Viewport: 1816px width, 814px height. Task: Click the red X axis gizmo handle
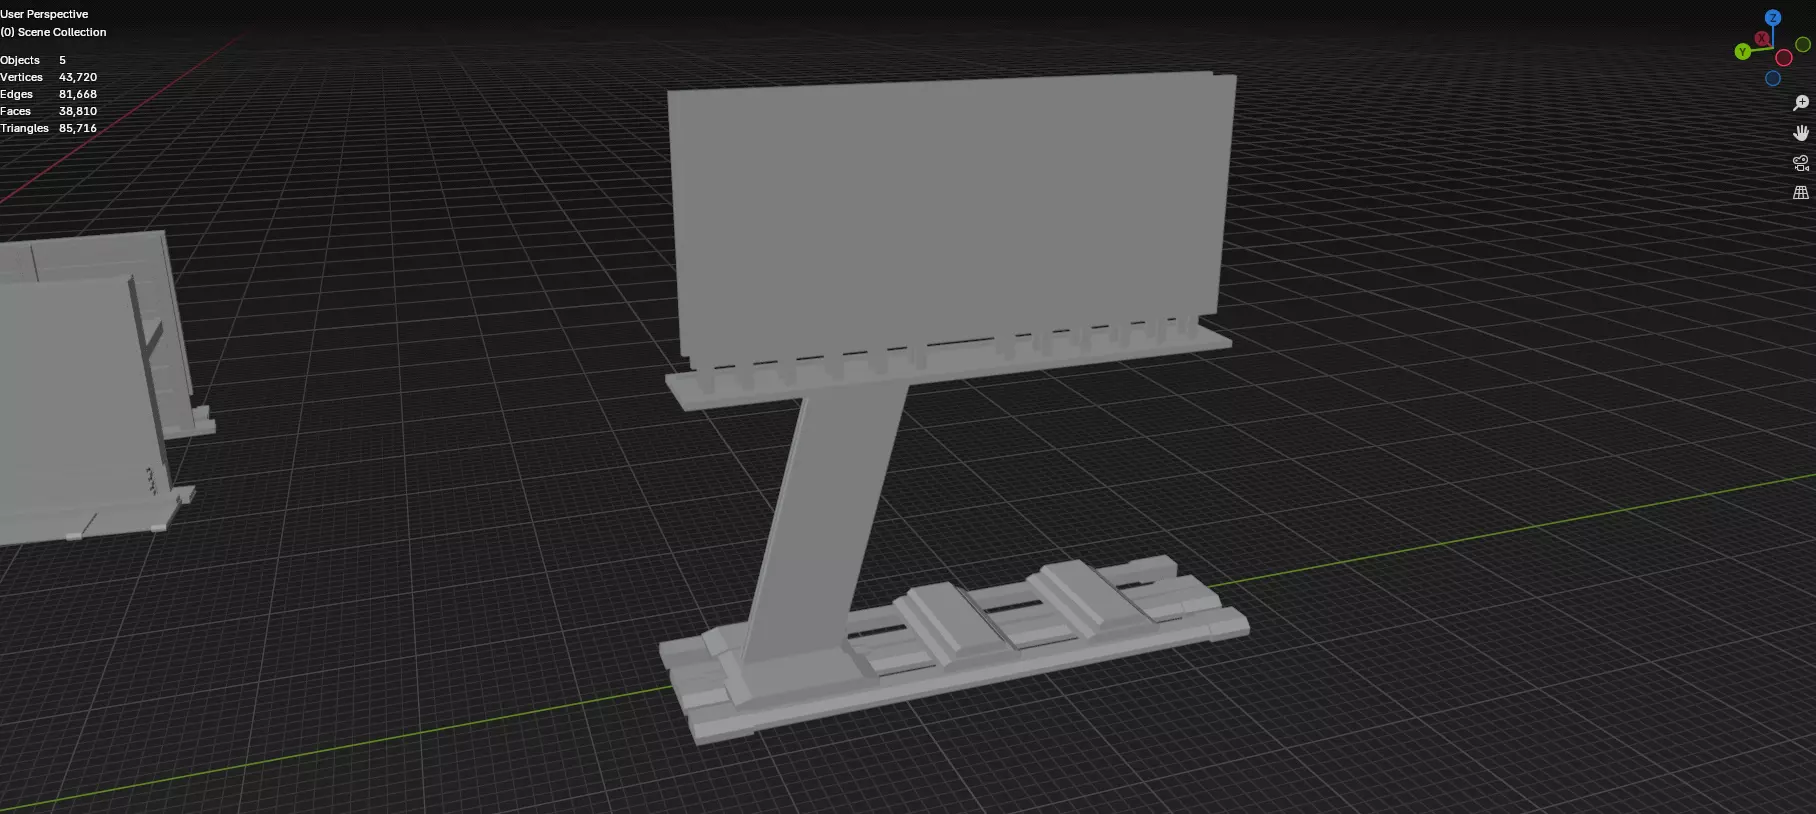pos(1762,39)
